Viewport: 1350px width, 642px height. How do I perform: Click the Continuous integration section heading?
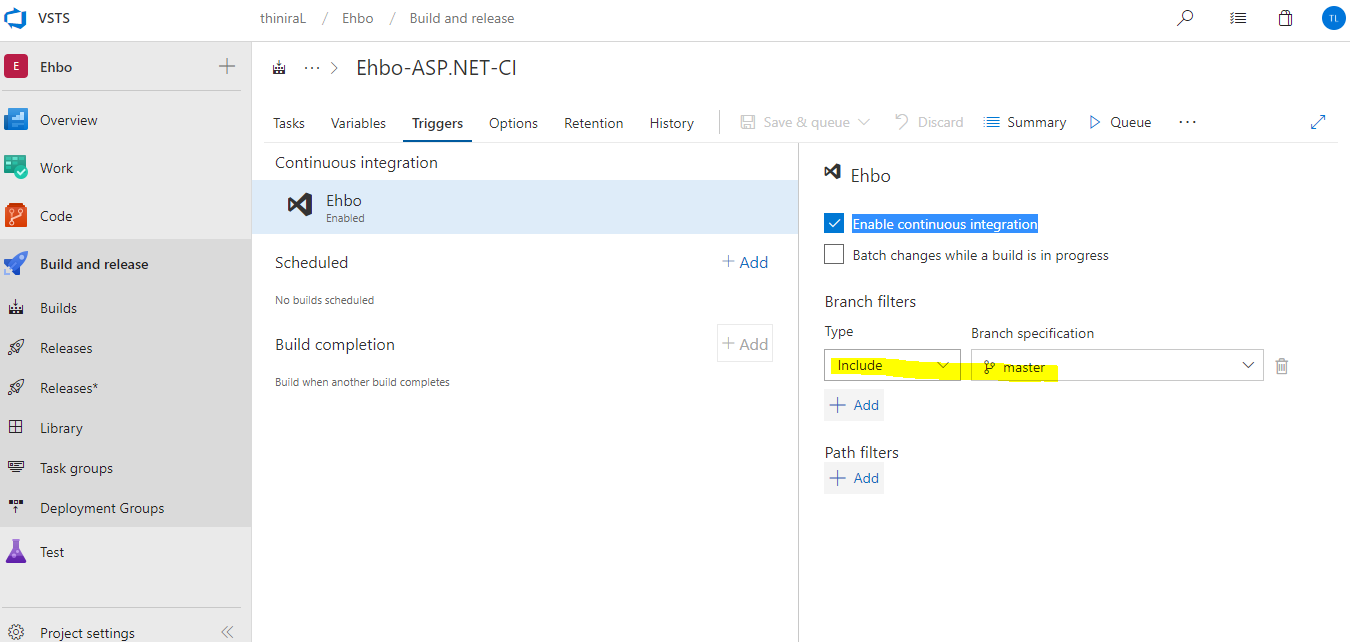[356, 162]
